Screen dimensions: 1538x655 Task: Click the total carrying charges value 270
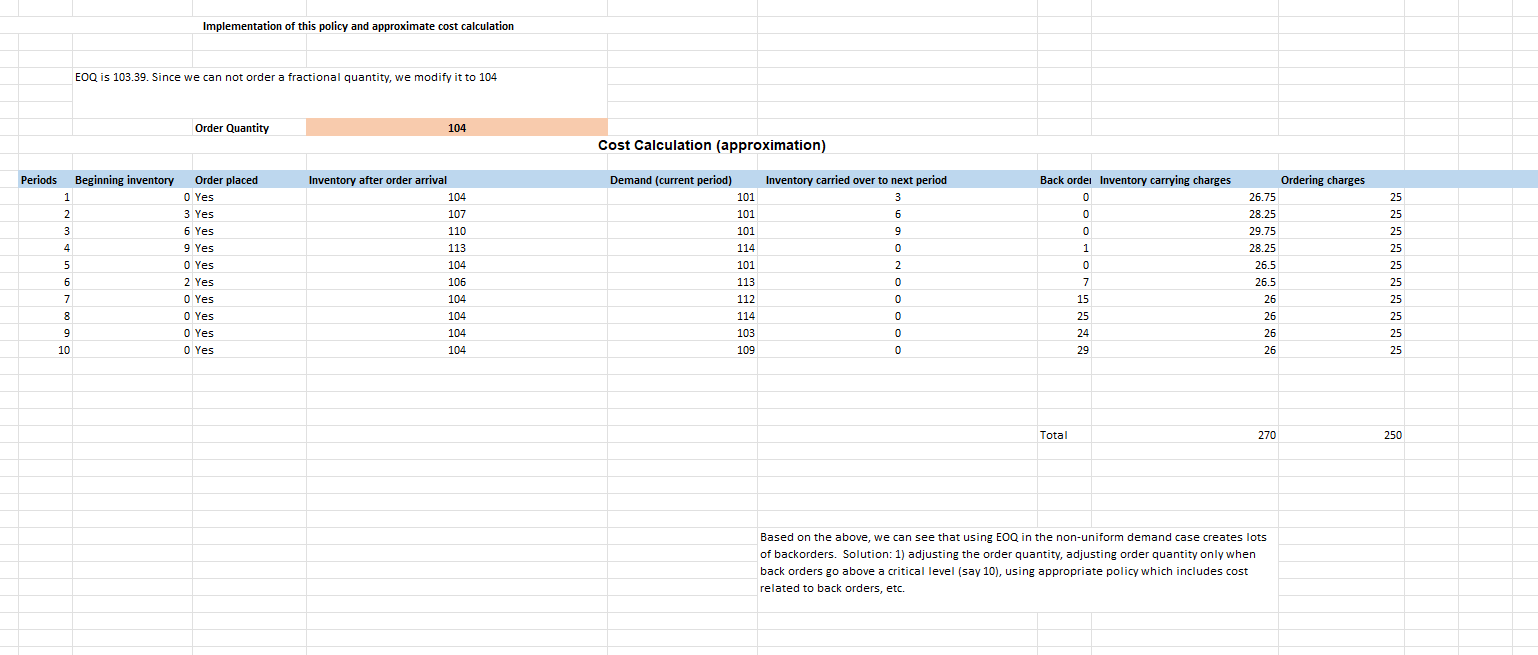tap(1185, 435)
